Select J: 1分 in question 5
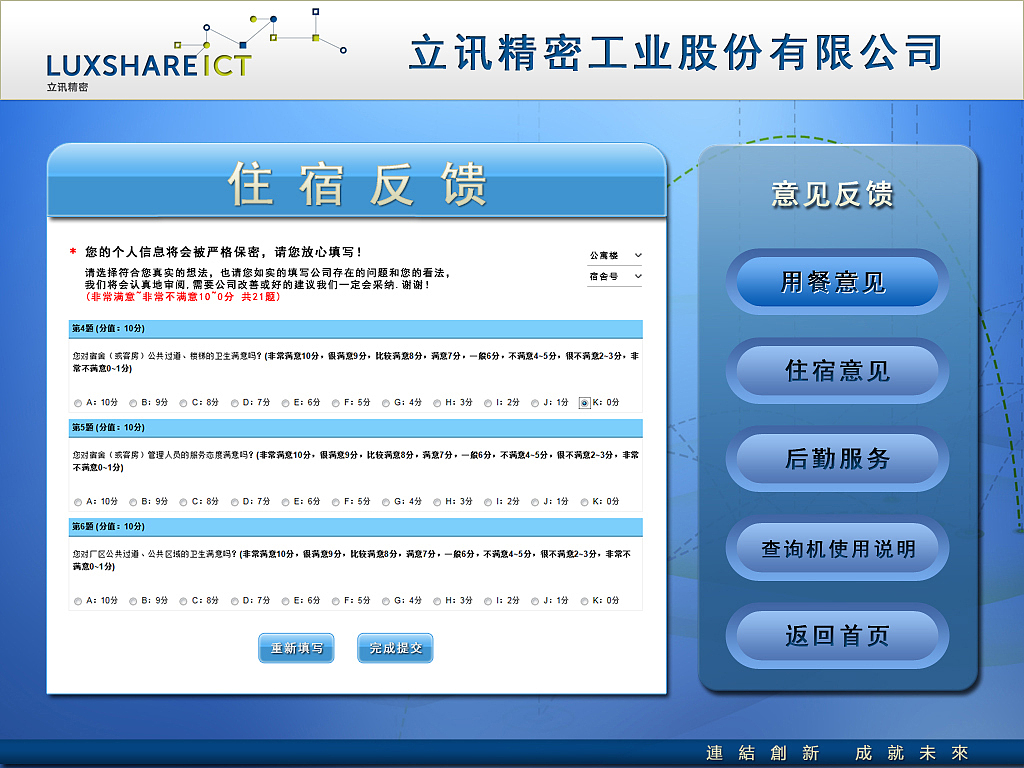Screen dimensions: 1024x768 pyautogui.click(x=535, y=502)
